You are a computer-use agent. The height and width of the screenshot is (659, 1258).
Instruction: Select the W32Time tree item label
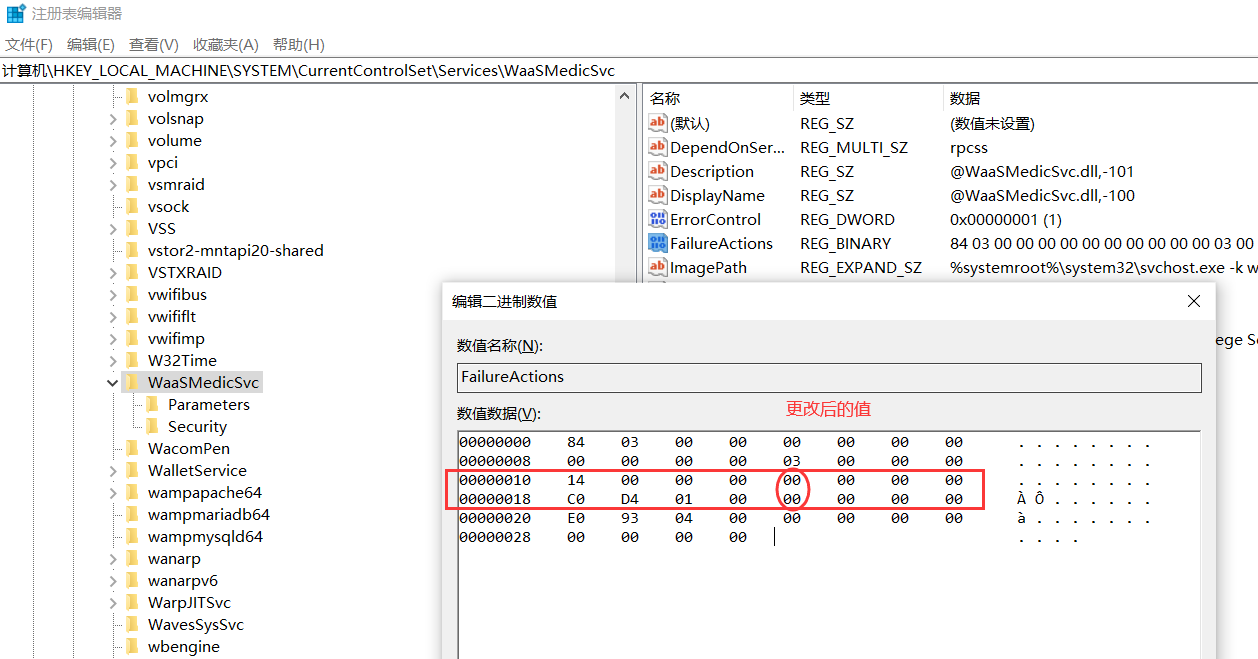click(x=182, y=361)
